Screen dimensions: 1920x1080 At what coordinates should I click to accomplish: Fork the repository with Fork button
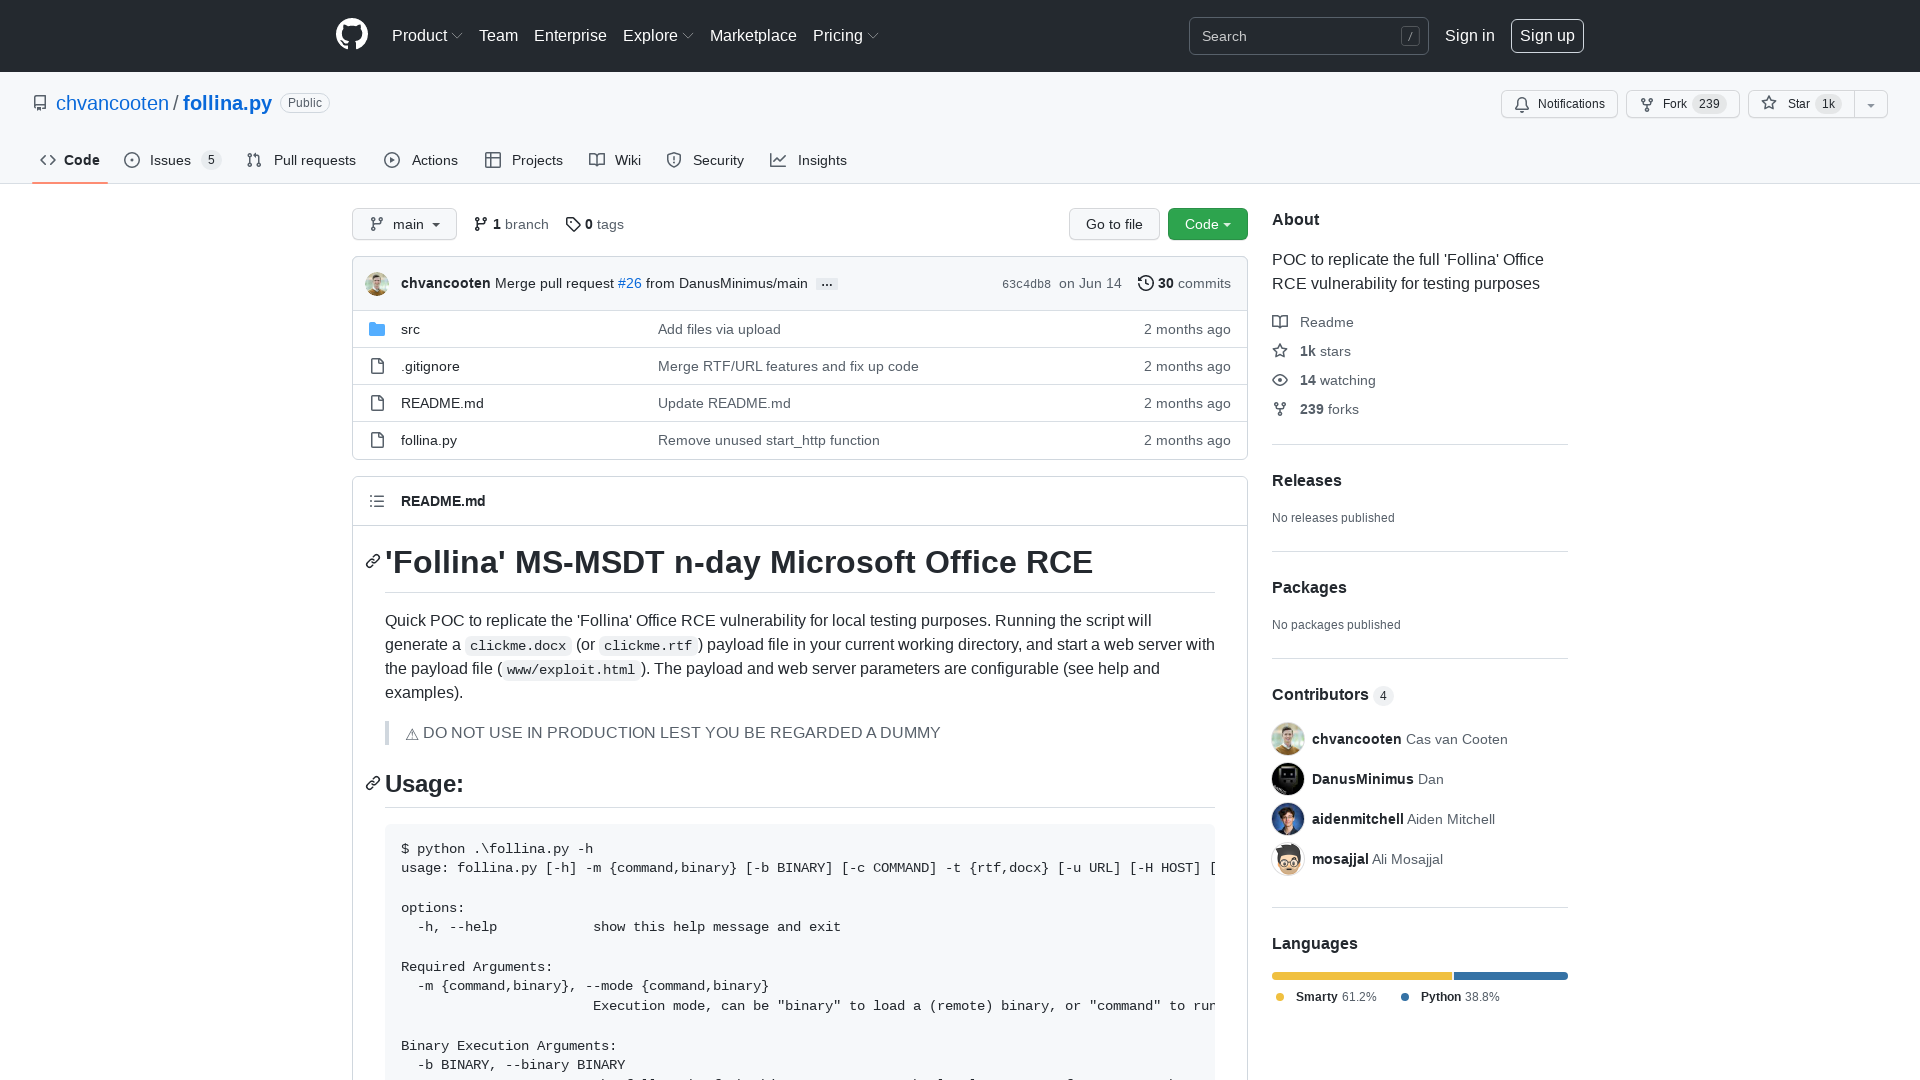coord(1682,104)
